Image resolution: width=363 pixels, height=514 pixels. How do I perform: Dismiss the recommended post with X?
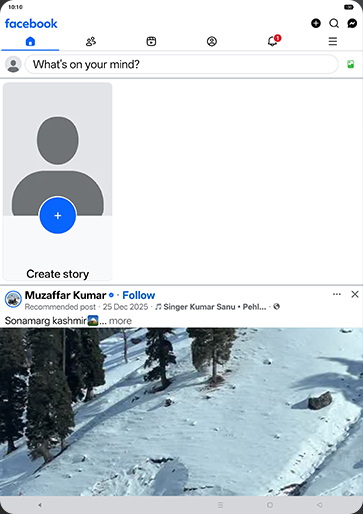[355, 294]
